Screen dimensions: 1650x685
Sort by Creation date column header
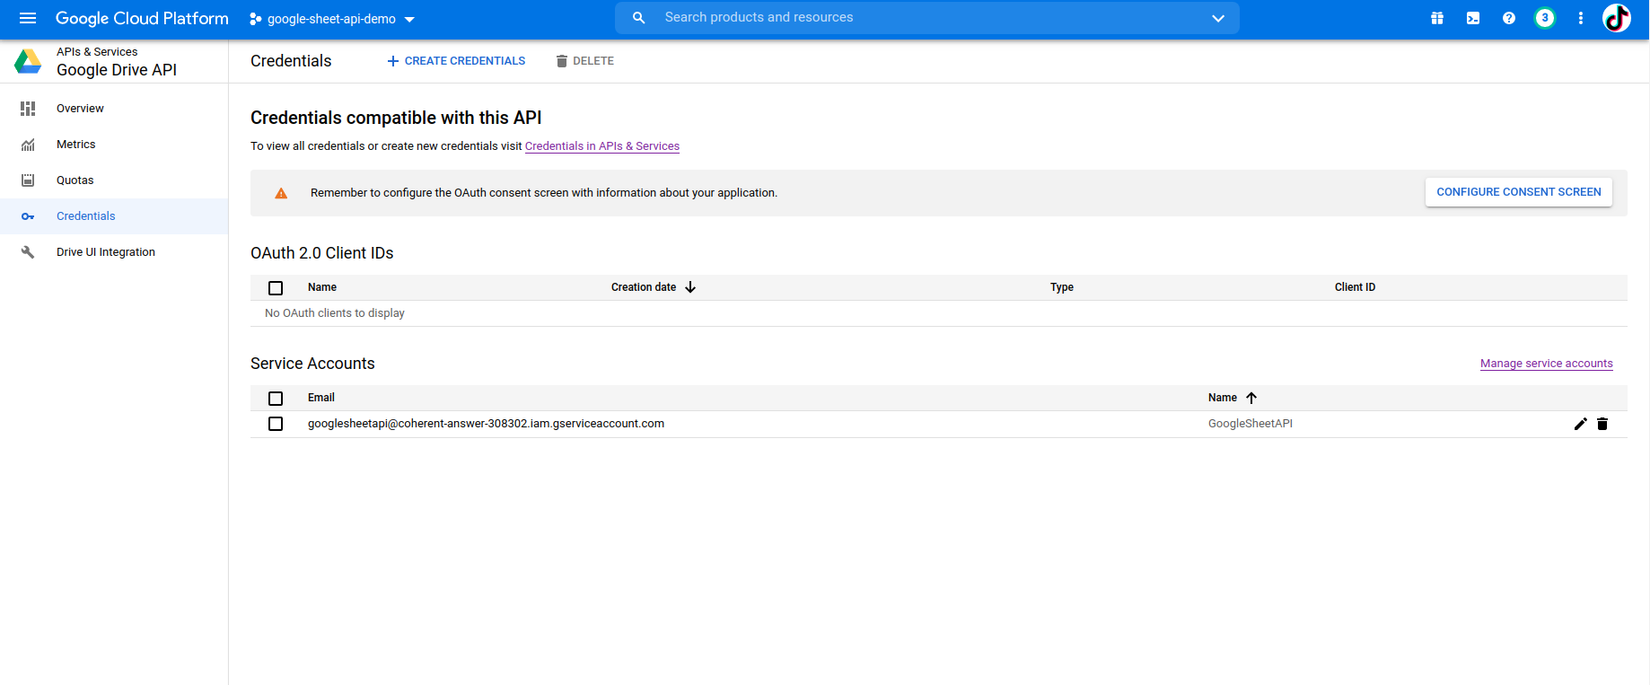coord(643,287)
